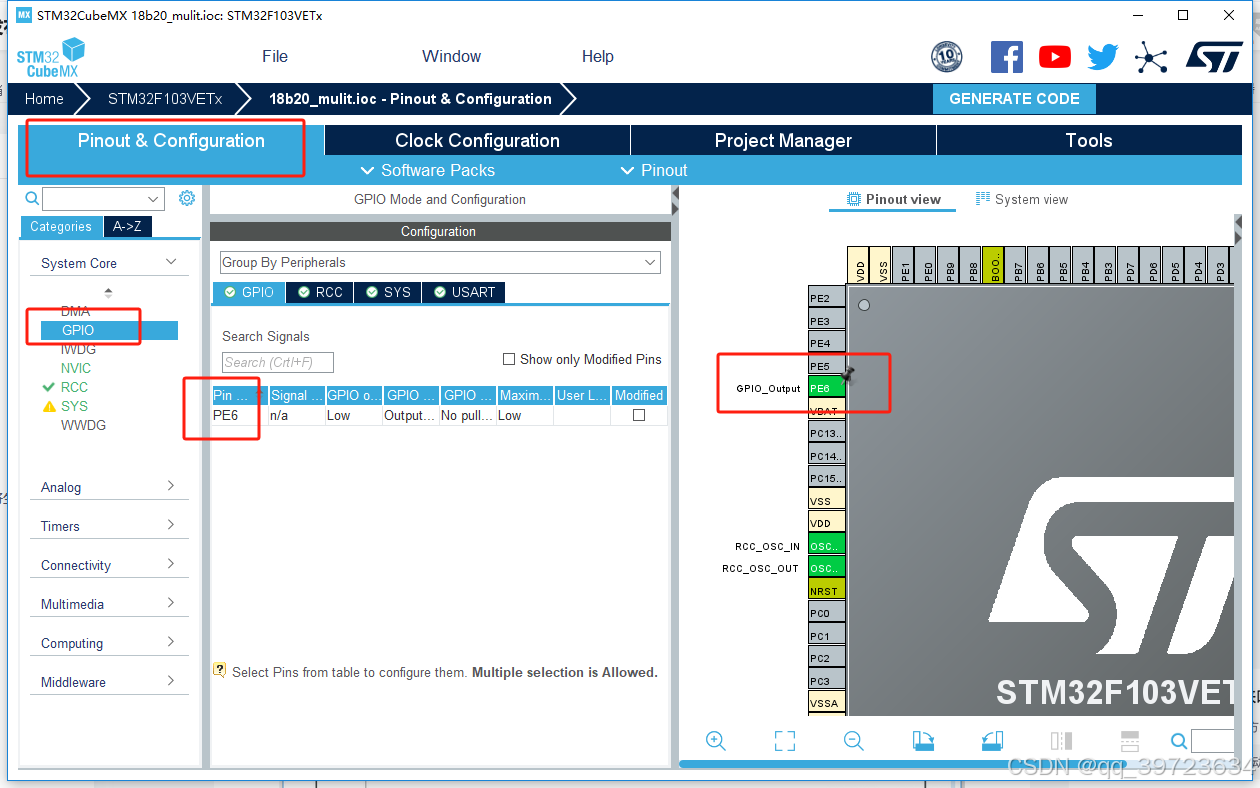Screen dimensions: 1260x788
Task: Click the warning icon beside SYS
Action: click(48, 406)
